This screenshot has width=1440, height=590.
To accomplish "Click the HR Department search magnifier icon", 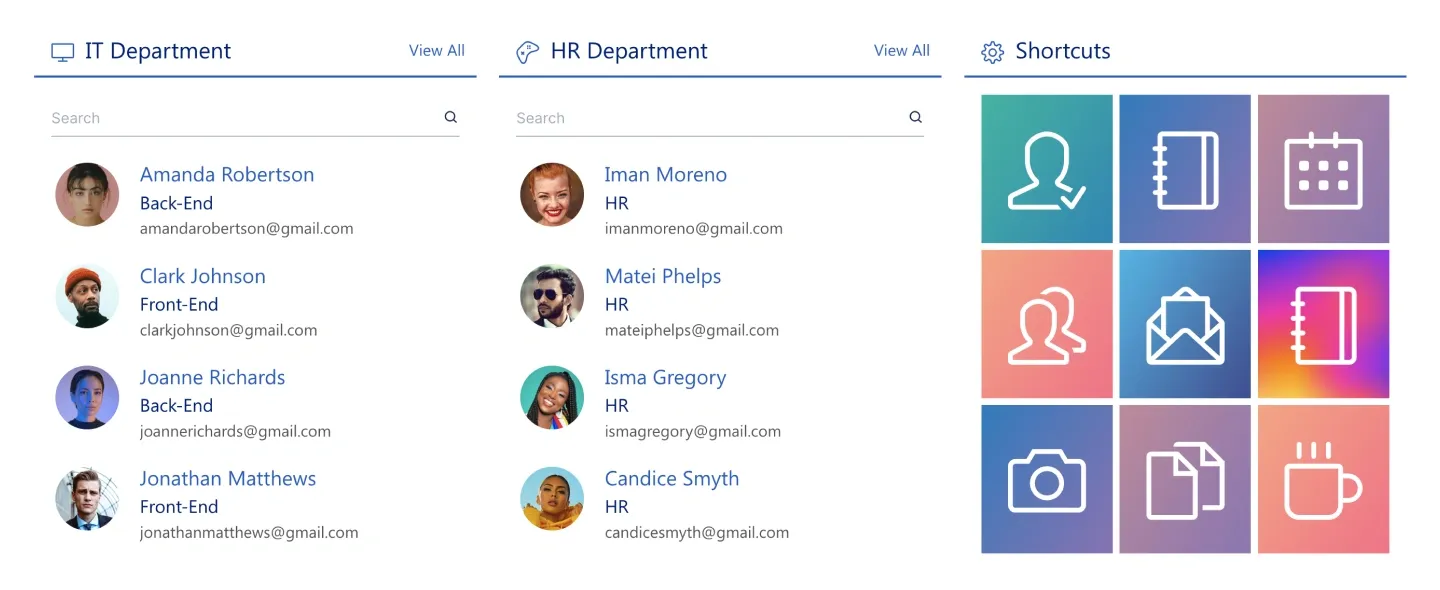I will click(x=915, y=117).
